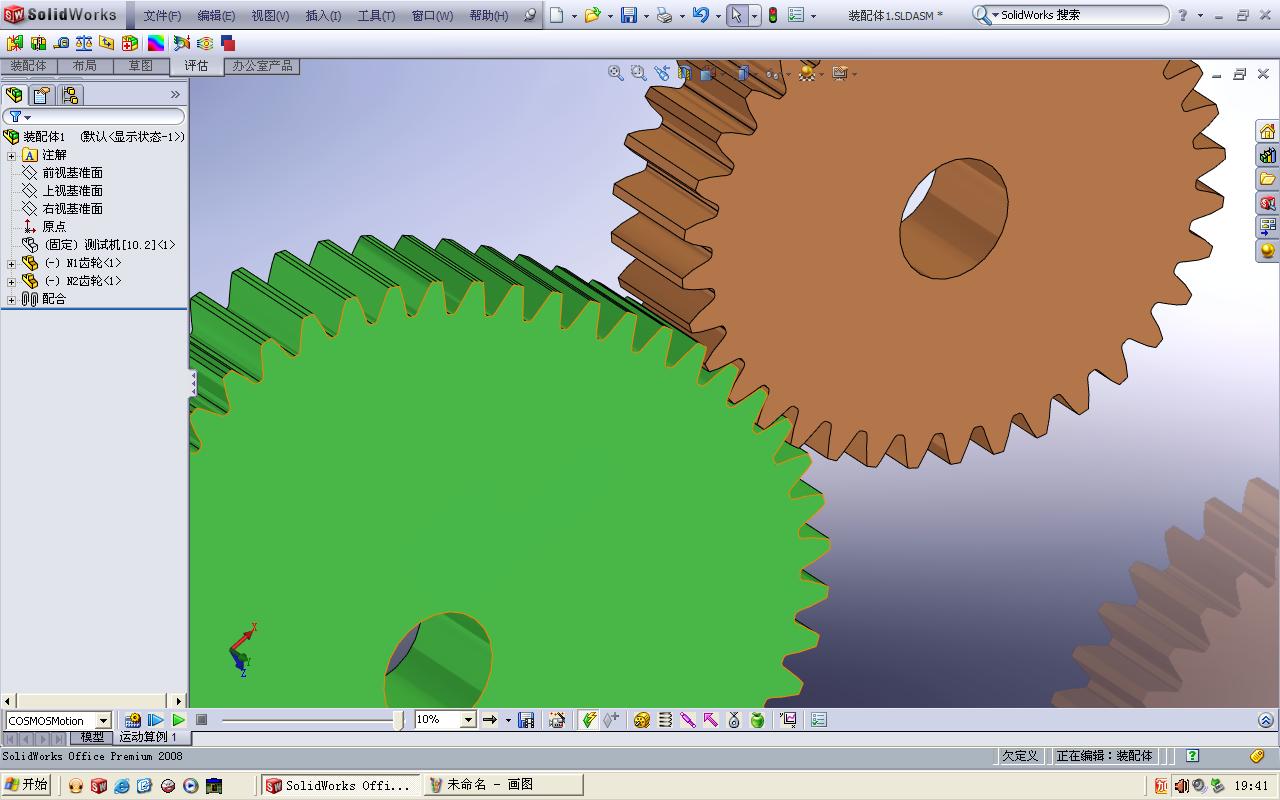Select 前视基准面 in the tree

[x=72, y=173]
